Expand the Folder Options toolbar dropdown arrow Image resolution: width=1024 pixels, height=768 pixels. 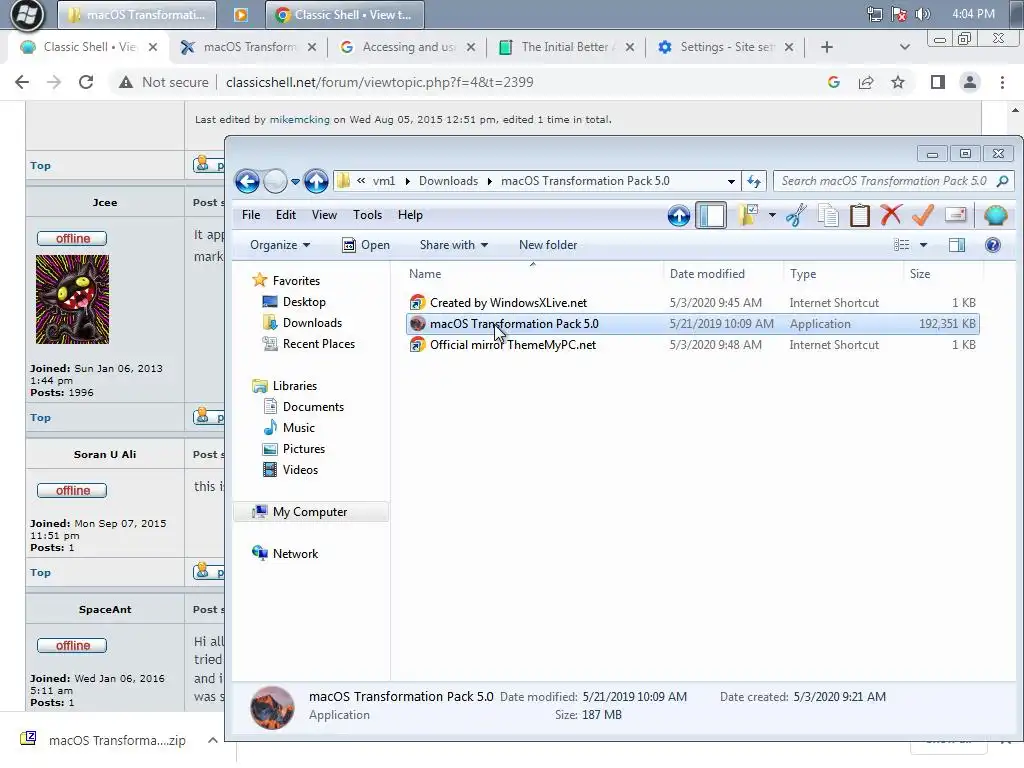pyautogui.click(x=772, y=215)
